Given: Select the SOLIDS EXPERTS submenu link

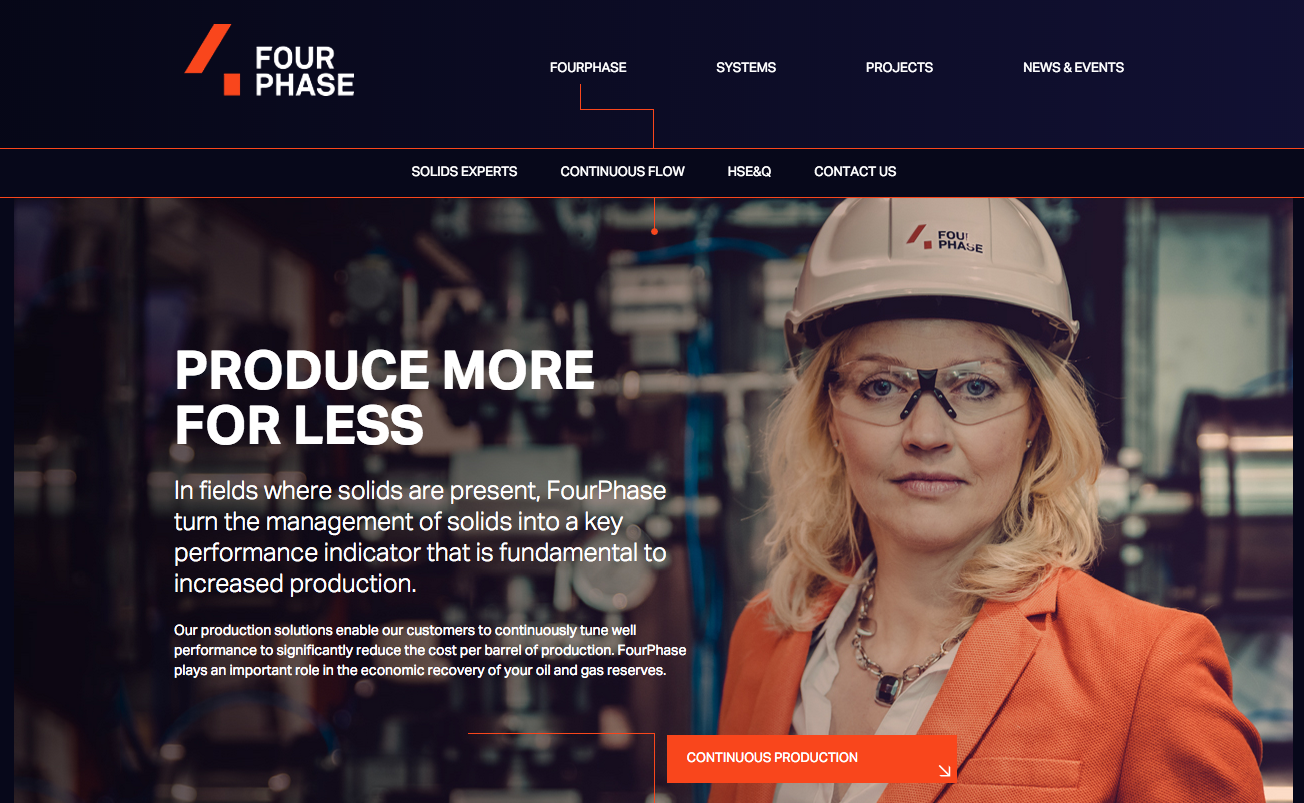Looking at the screenshot, I should click(464, 172).
